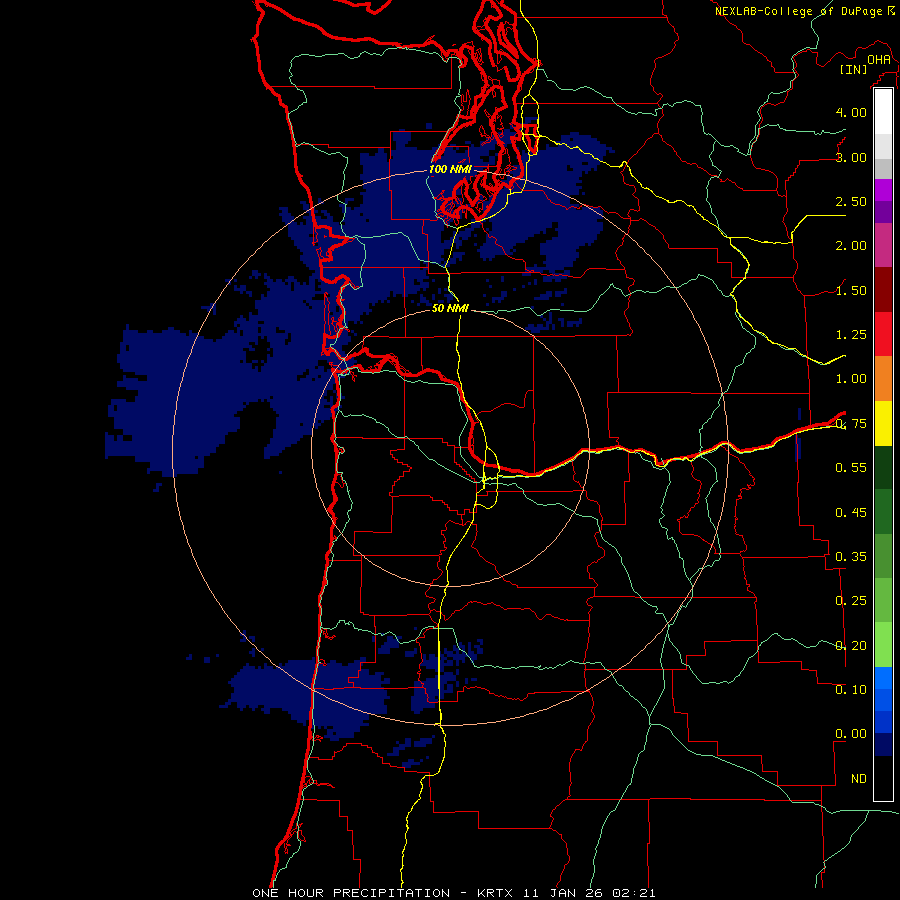Select the darkest green legend swatch beside 0.55
This screenshot has height=900, width=900.
point(883,467)
